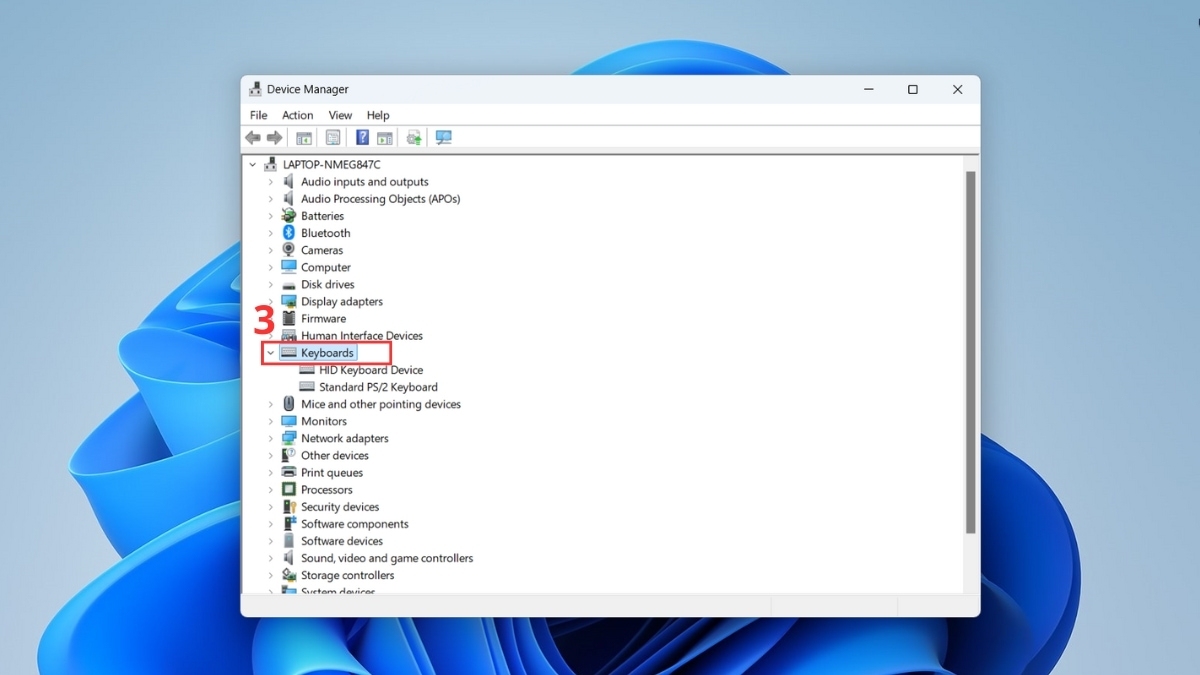Toggle the Show/Hide Console Tree icon

[303, 137]
